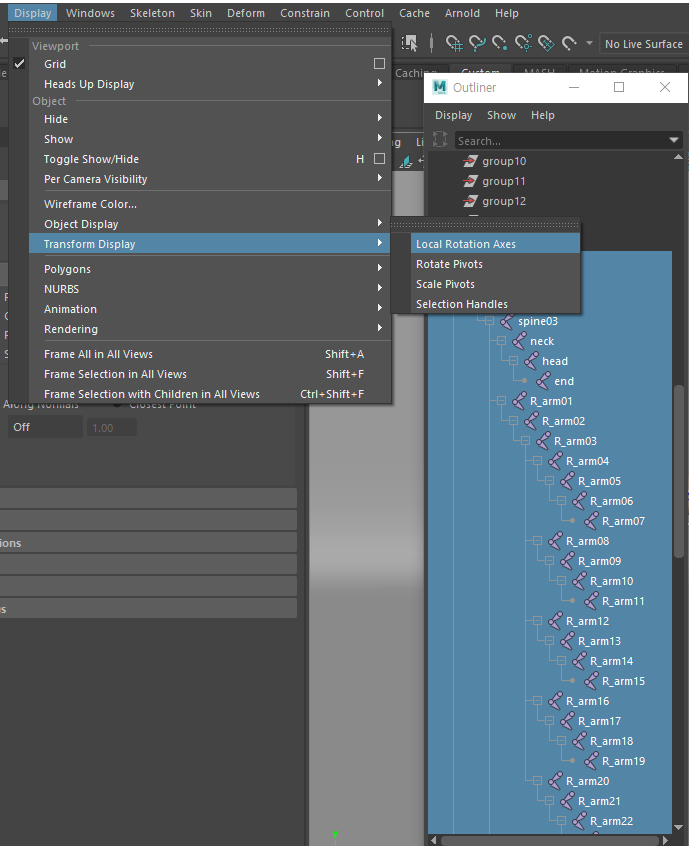
Task: Open the Outliner Display menu
Action: coord(453,115)
